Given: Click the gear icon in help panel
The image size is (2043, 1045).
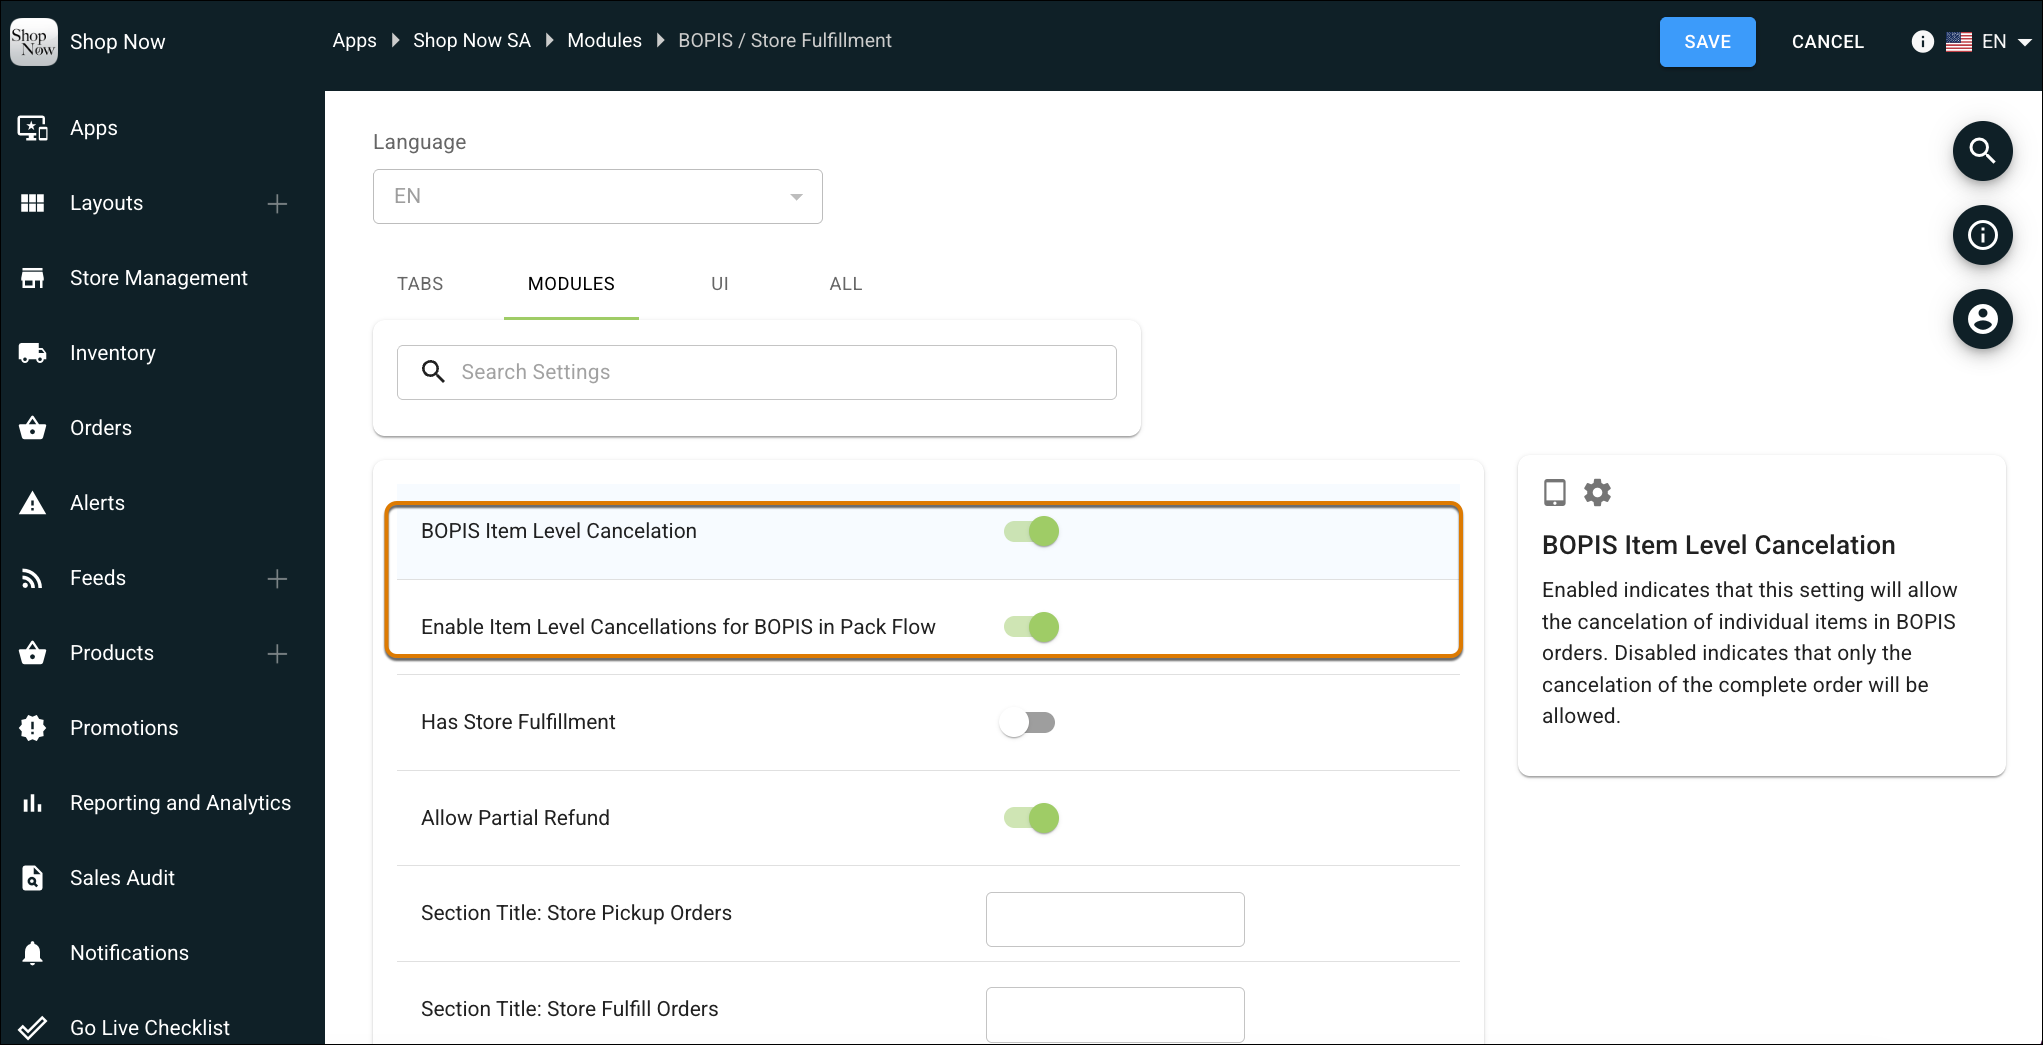Looking at the screenshot, I should [1598, 492].
